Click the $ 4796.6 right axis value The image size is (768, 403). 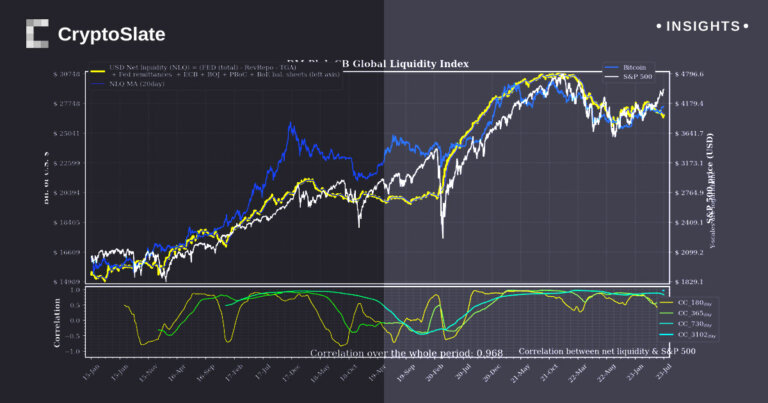[x=689, y=74]
